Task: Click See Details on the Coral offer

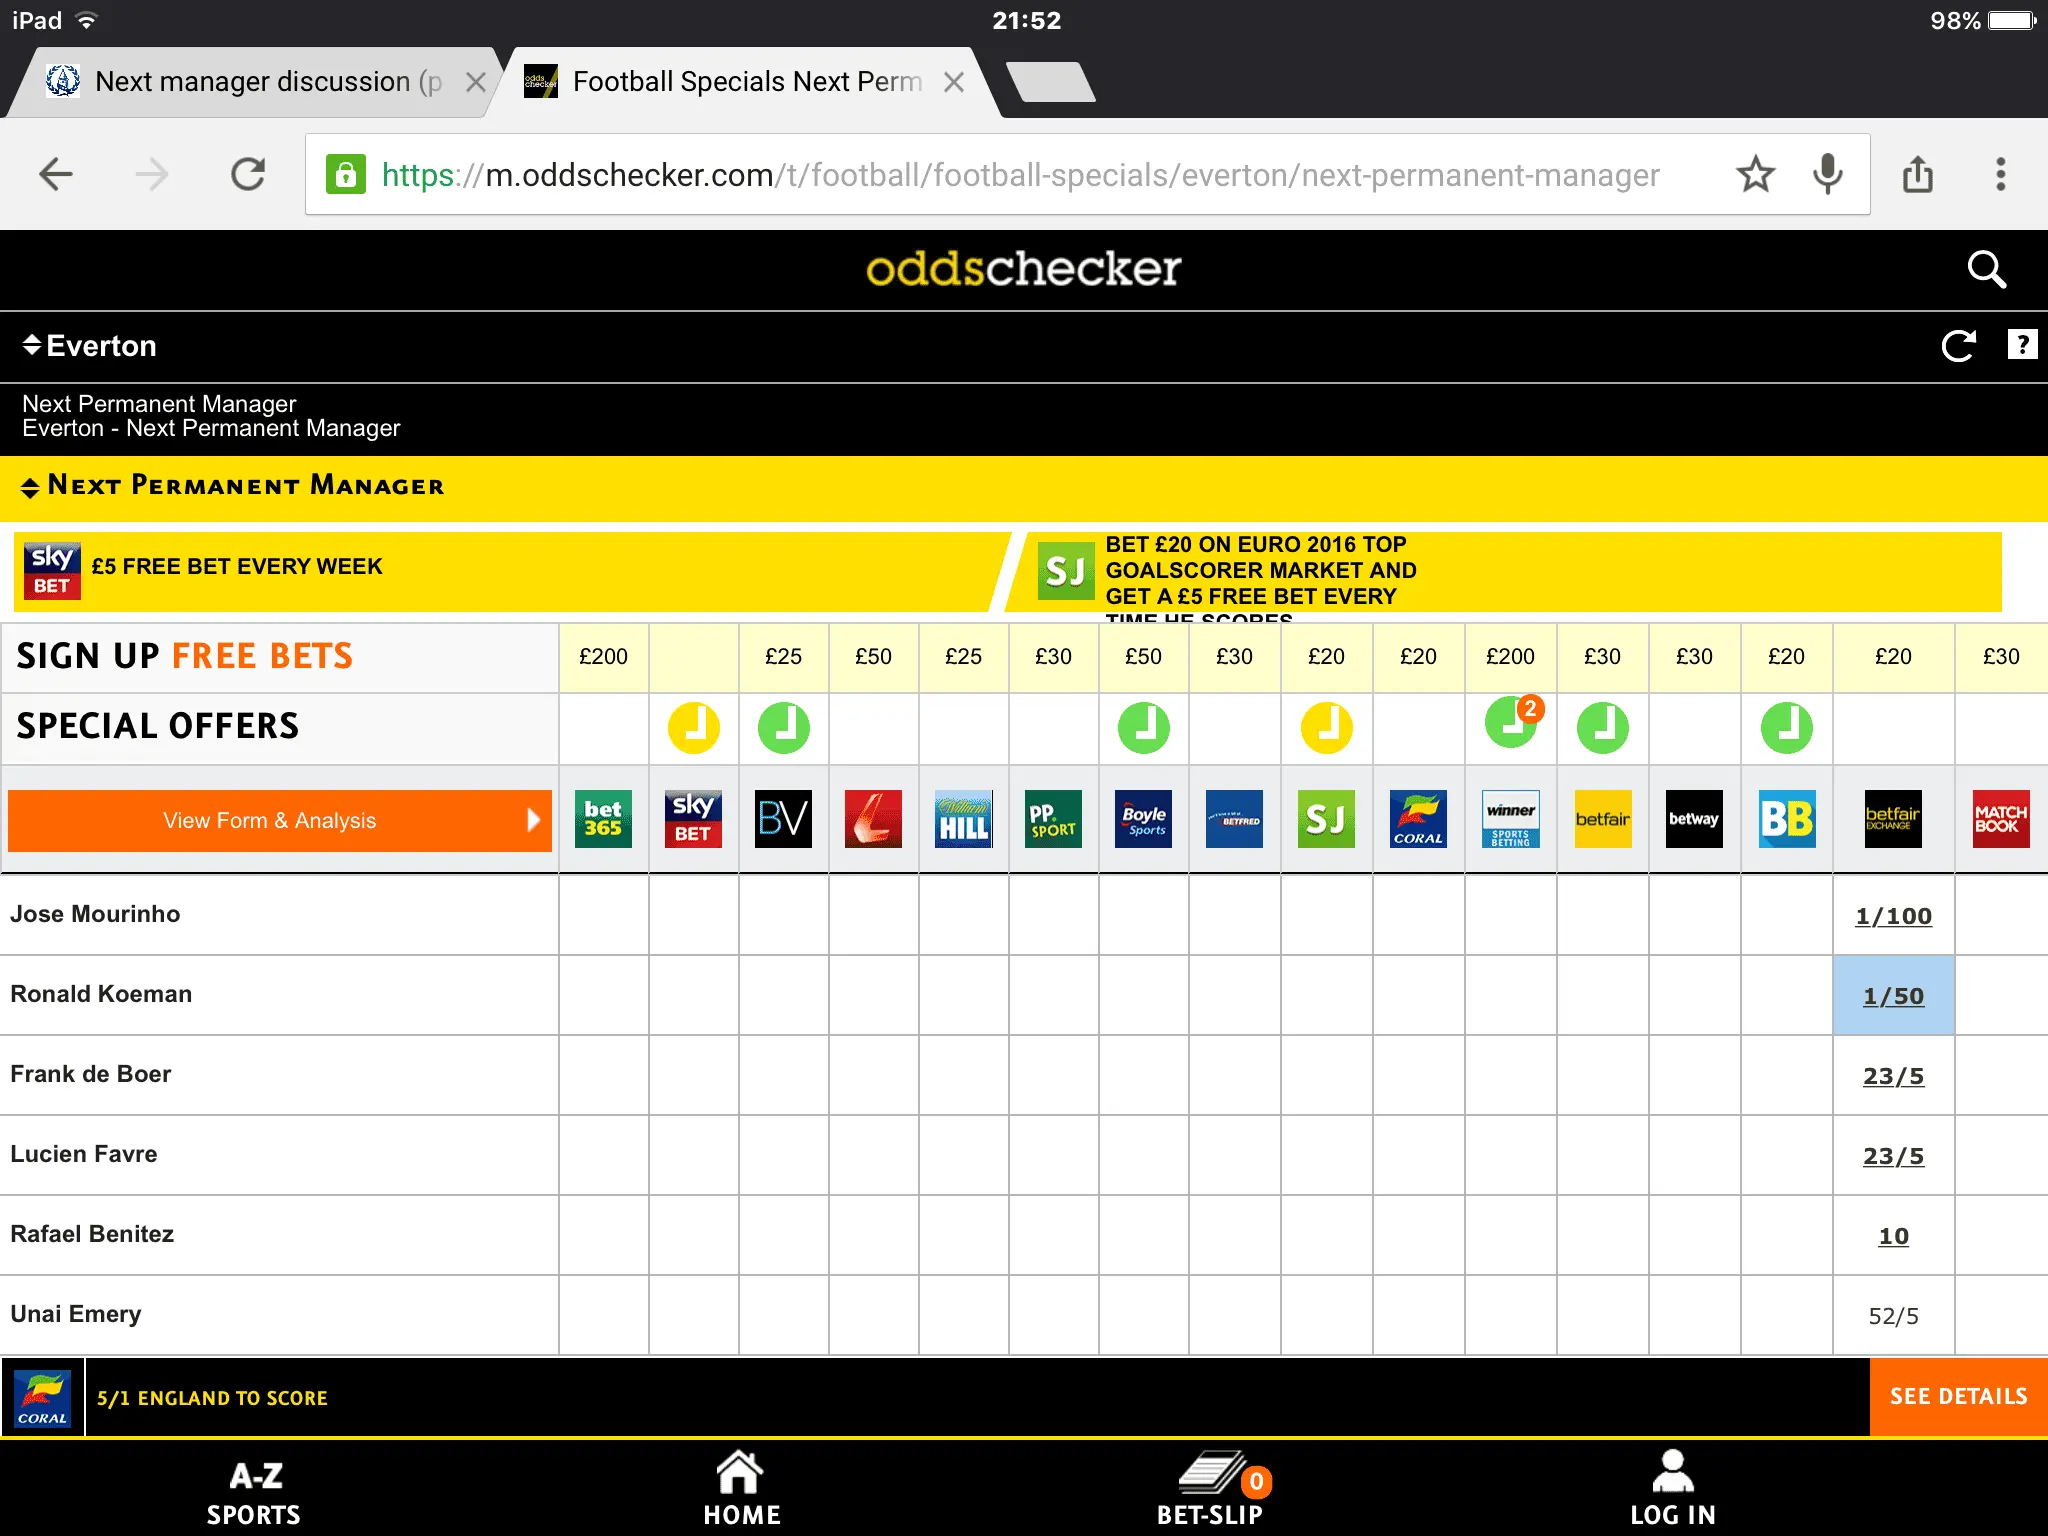Action: pyautogui.click(x=1958, y=1397)
